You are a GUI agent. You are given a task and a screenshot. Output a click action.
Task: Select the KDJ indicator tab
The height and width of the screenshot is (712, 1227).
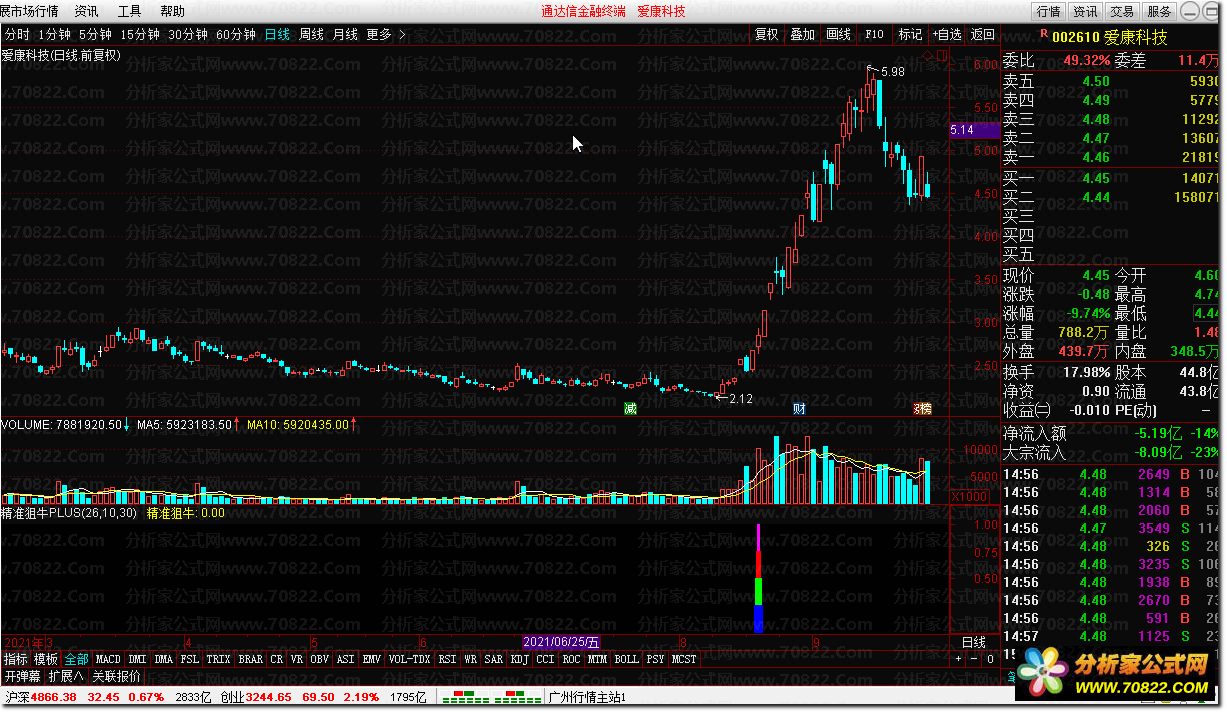pyautogui.click(x=520, y=659)
